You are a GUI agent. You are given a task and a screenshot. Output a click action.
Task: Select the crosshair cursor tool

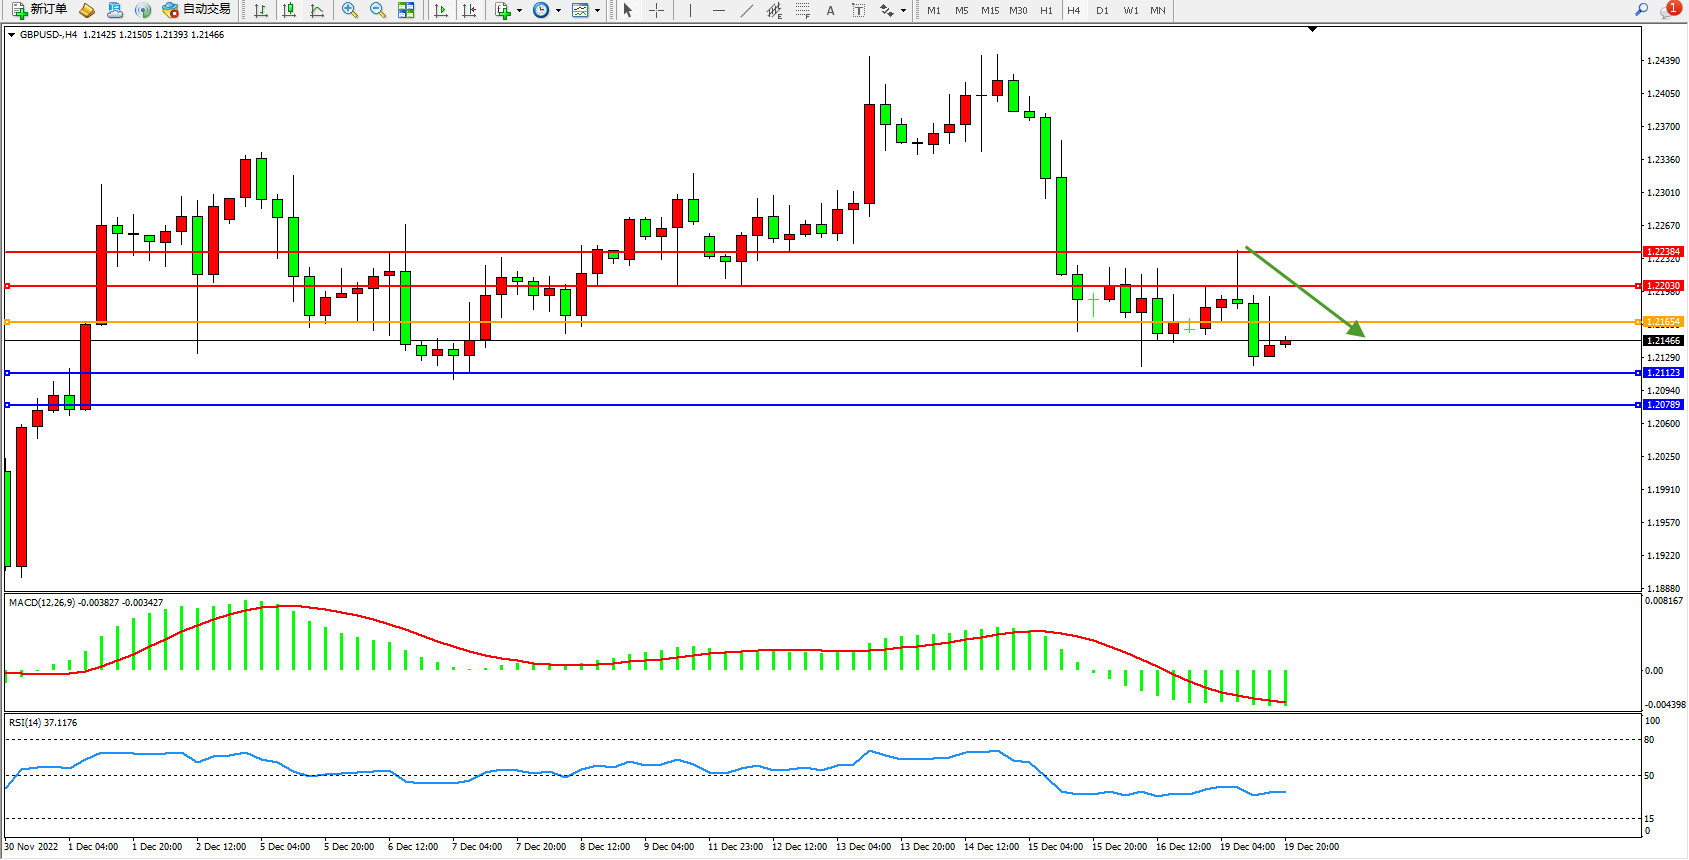[656, 10]
